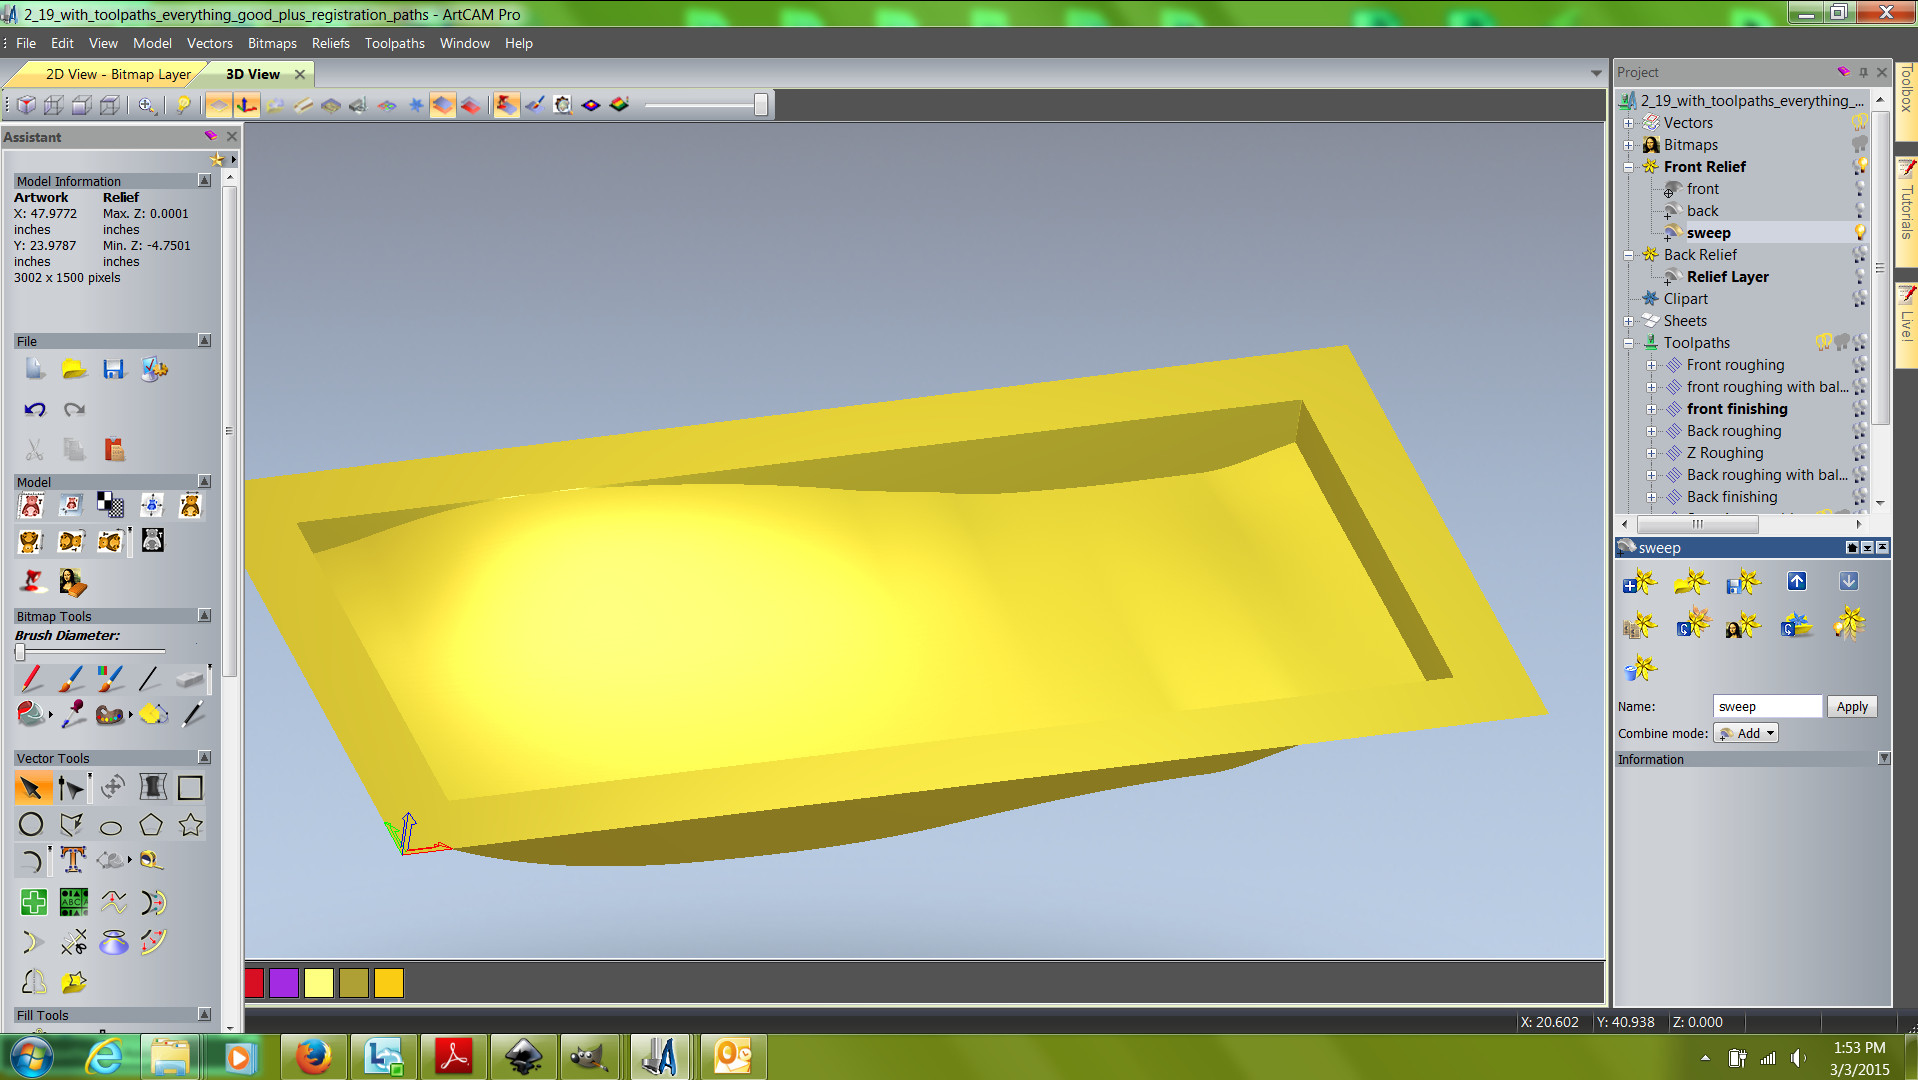Create an ellipse vector tool
Screen dimensions: 1918x1080
pos(111,826)
